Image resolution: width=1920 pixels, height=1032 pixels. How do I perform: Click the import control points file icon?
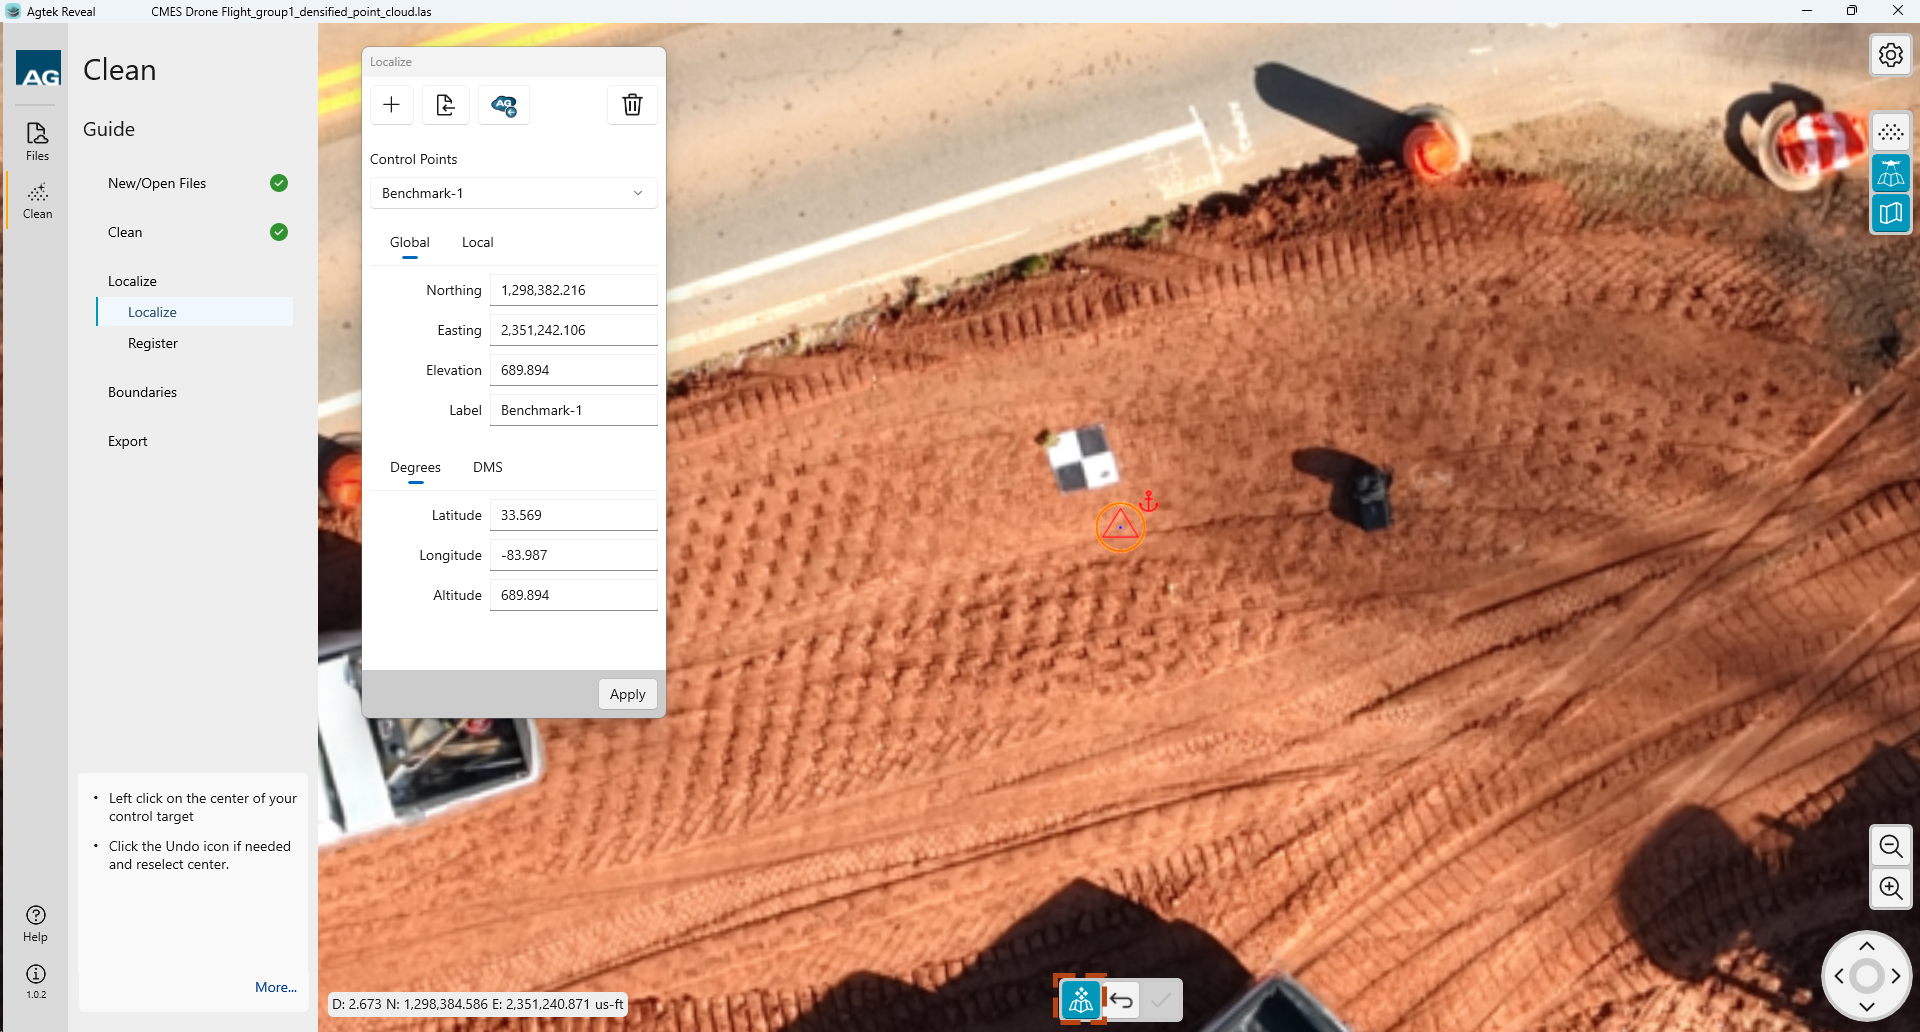(x=446, y=105)
